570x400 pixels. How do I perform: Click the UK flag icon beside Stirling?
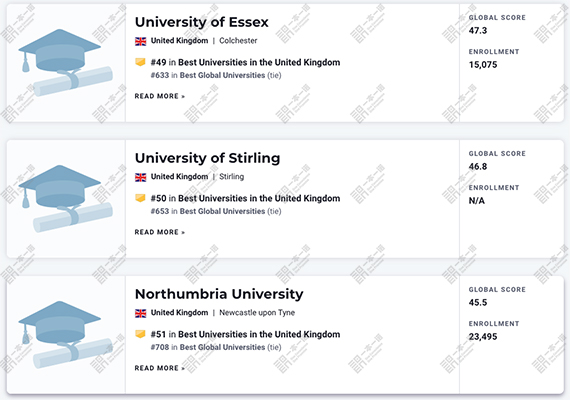point(141,177)
